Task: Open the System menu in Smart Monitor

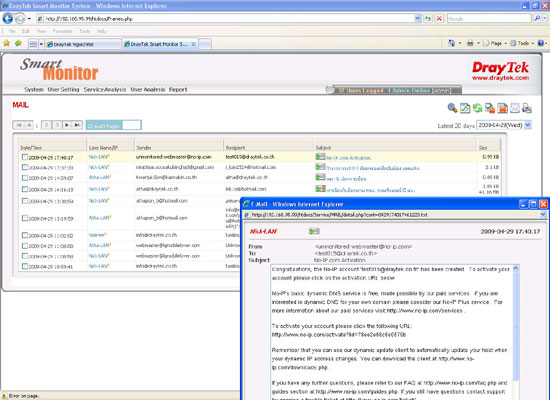Action: click(34, 89)
